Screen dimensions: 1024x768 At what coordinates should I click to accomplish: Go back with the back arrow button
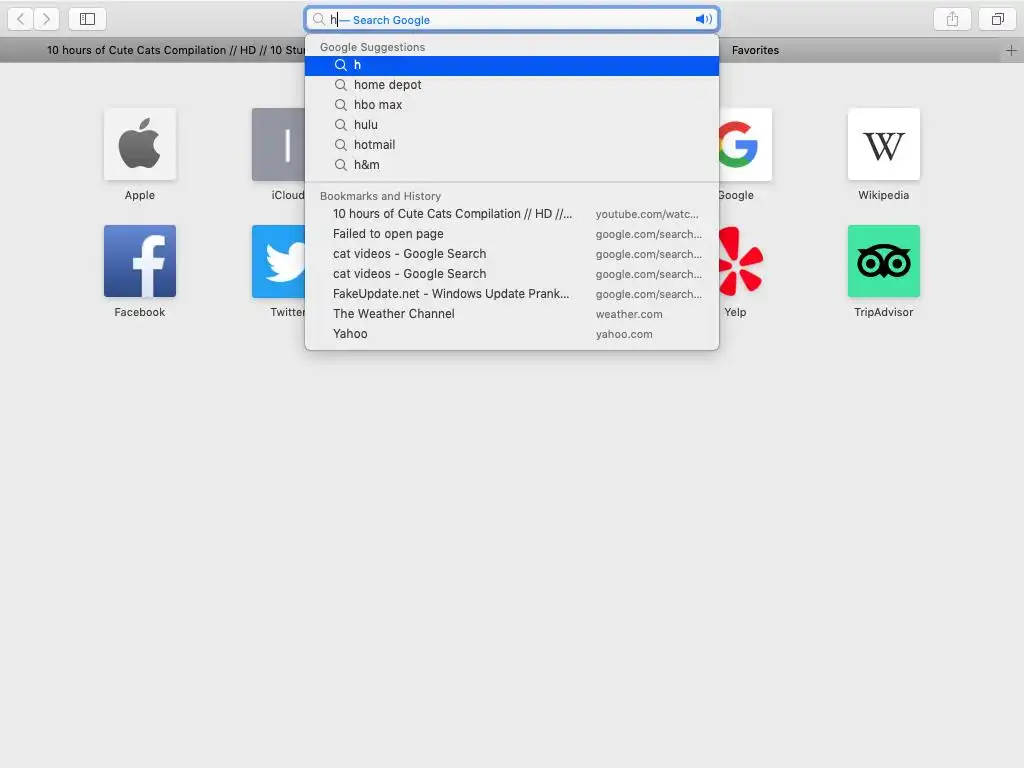[x=21, y=19]
